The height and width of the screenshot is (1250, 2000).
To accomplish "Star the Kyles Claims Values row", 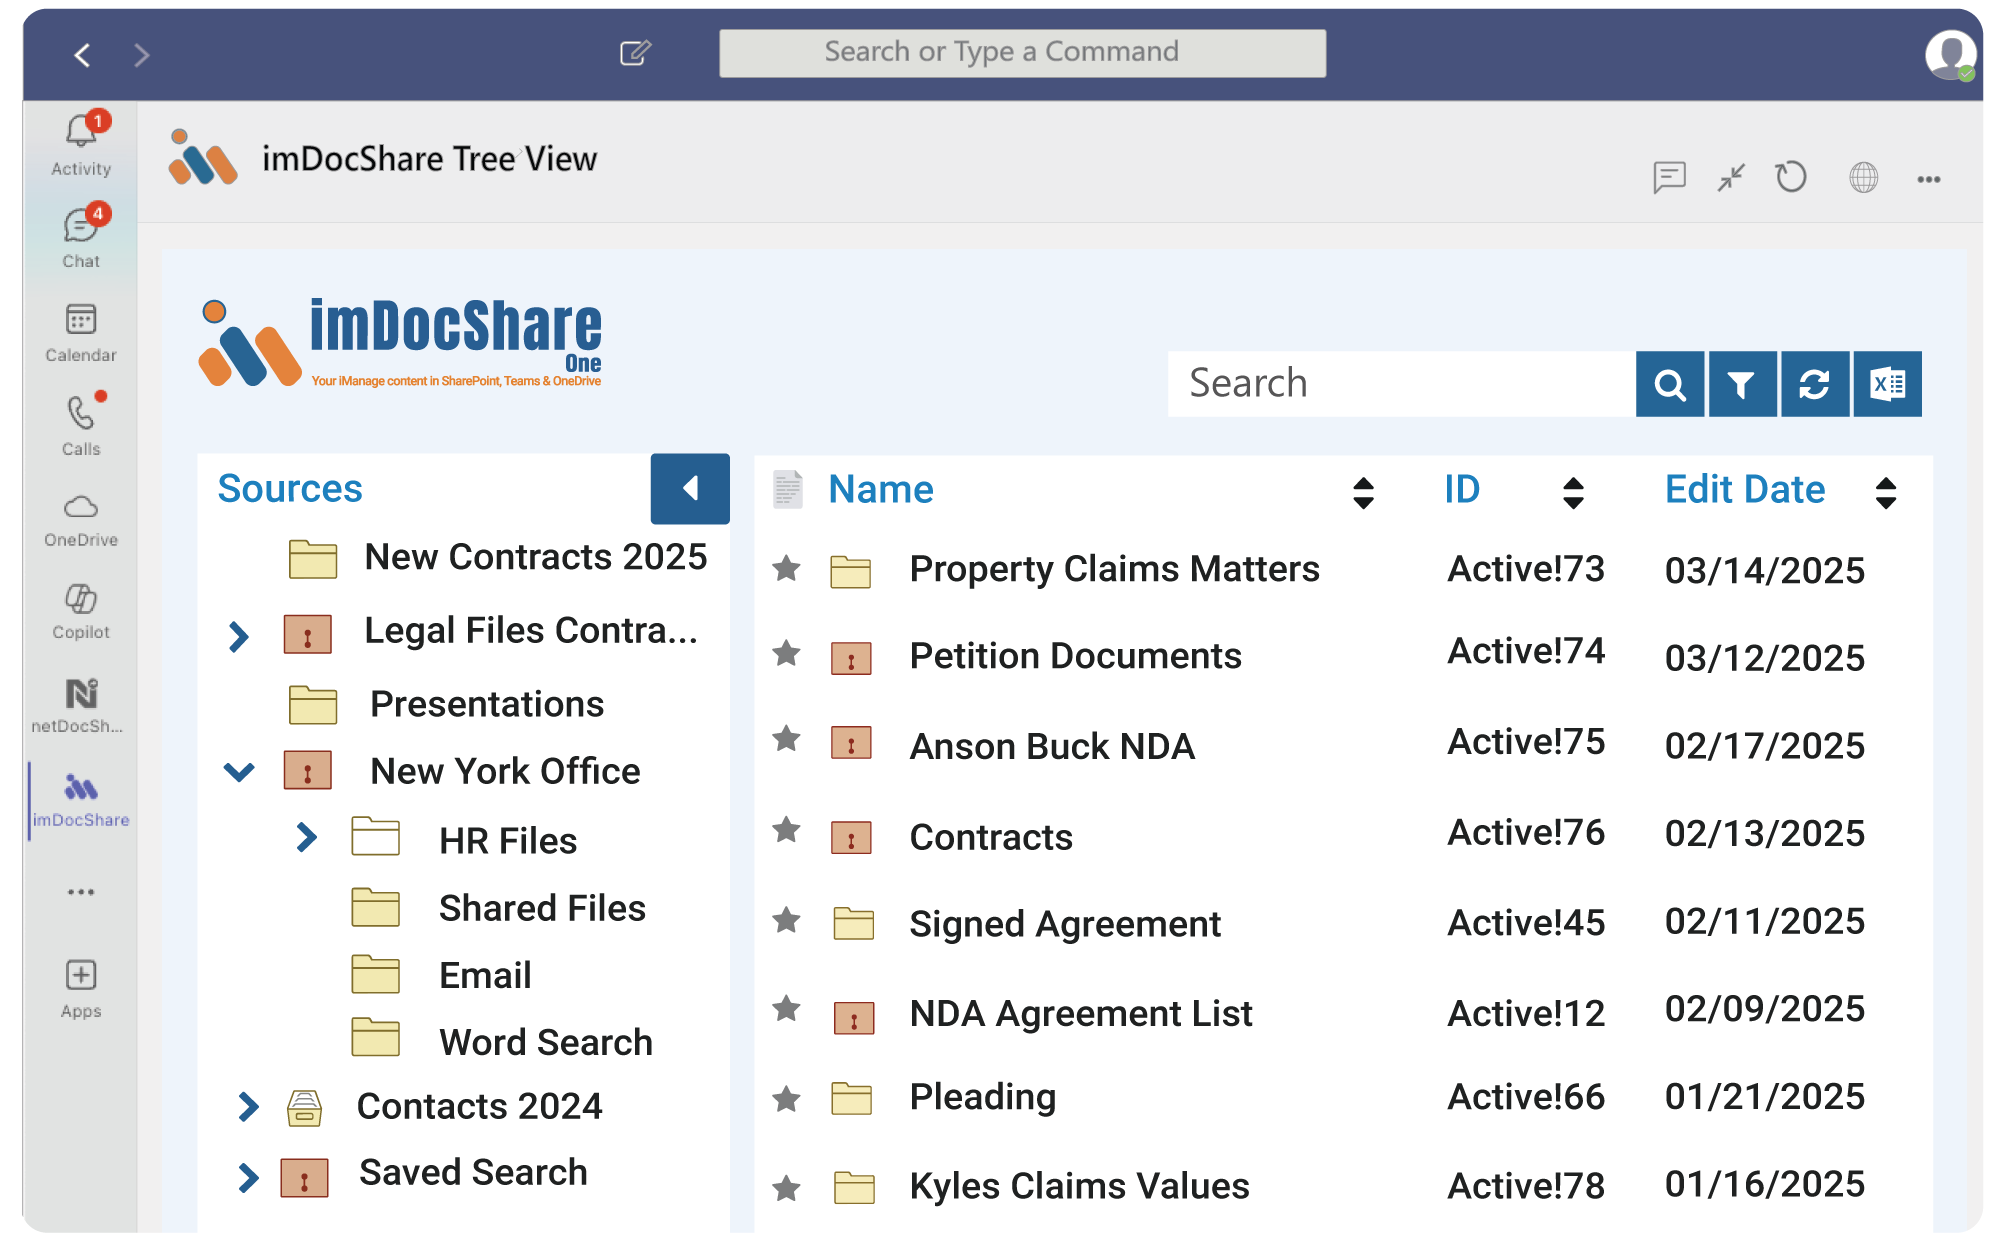I will [x=787, y=1188].
